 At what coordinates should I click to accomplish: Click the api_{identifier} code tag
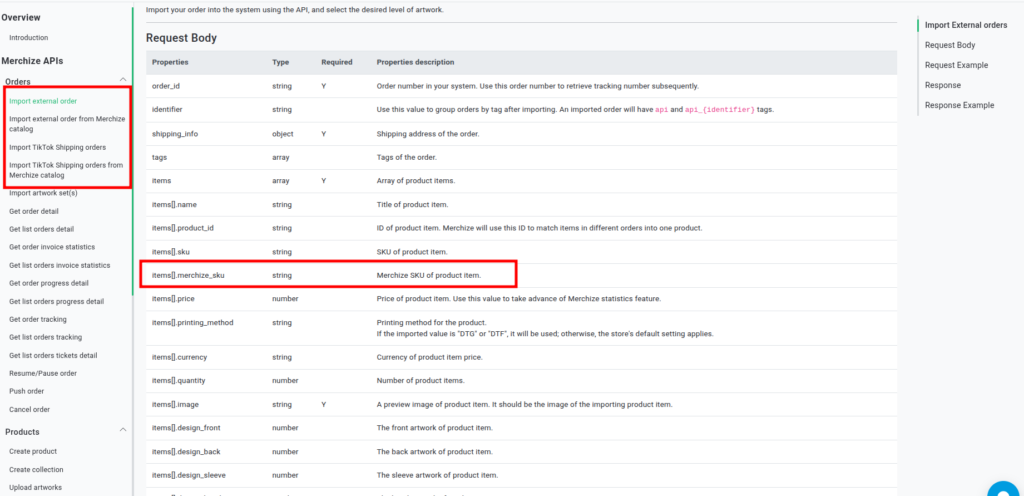[720, 110]
